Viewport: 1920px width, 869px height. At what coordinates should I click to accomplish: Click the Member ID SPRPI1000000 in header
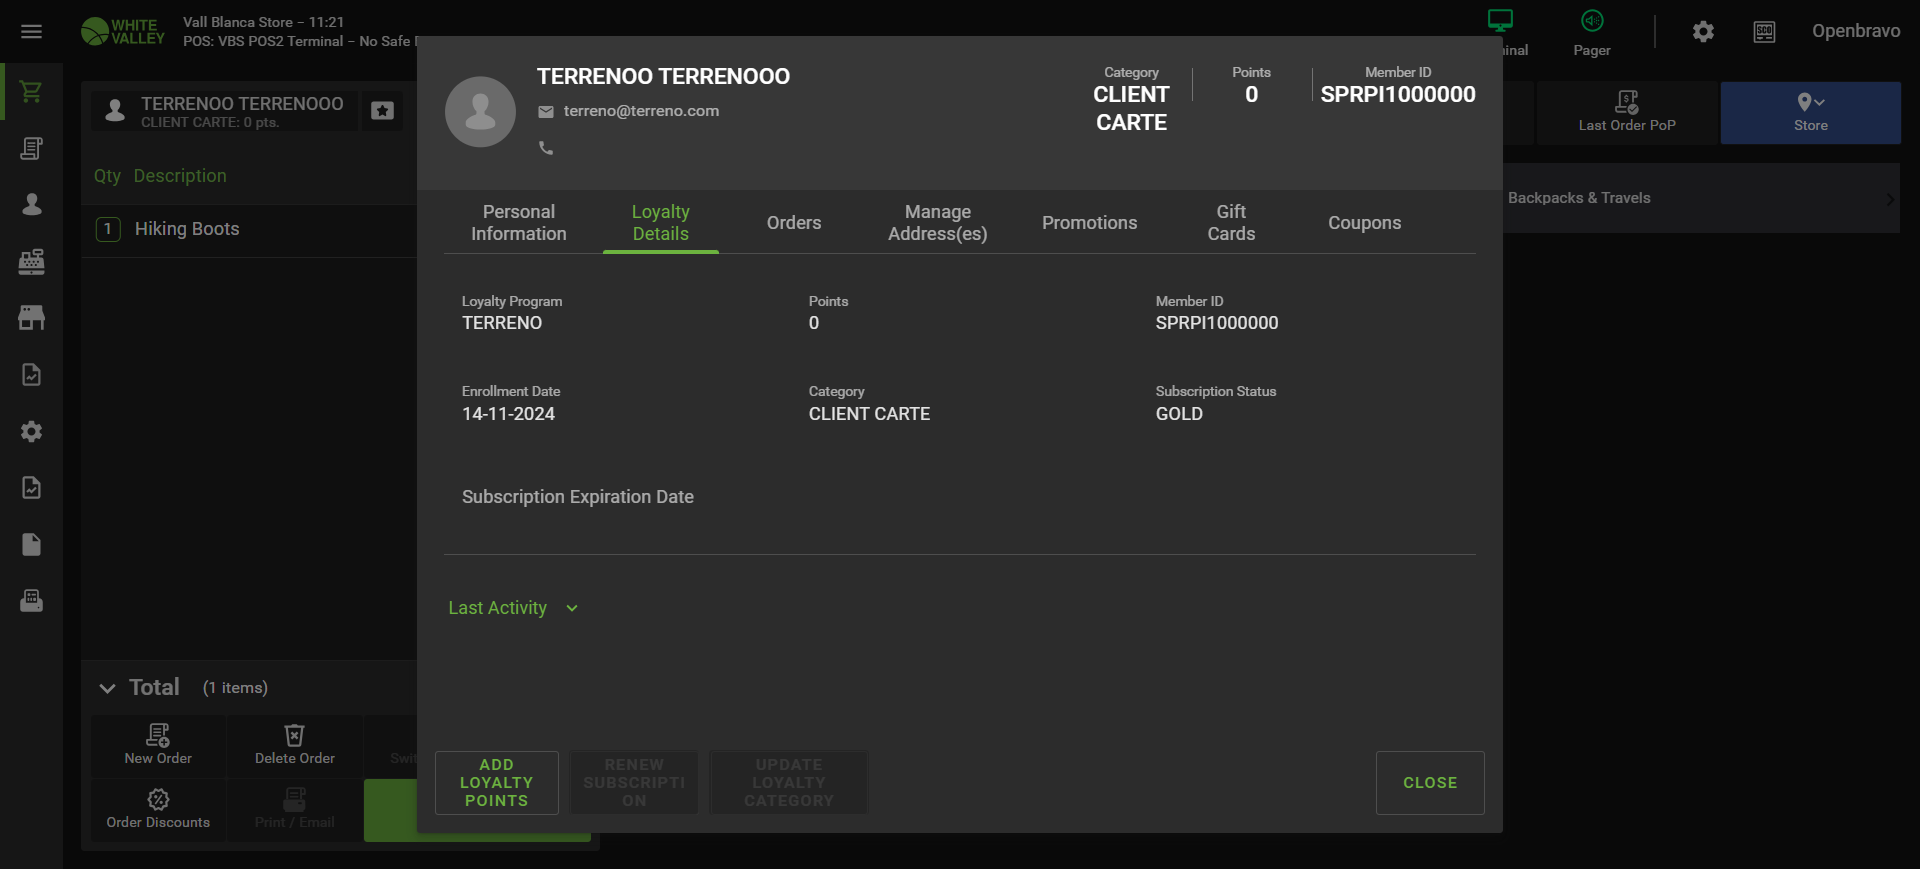tap(1398, 94)
